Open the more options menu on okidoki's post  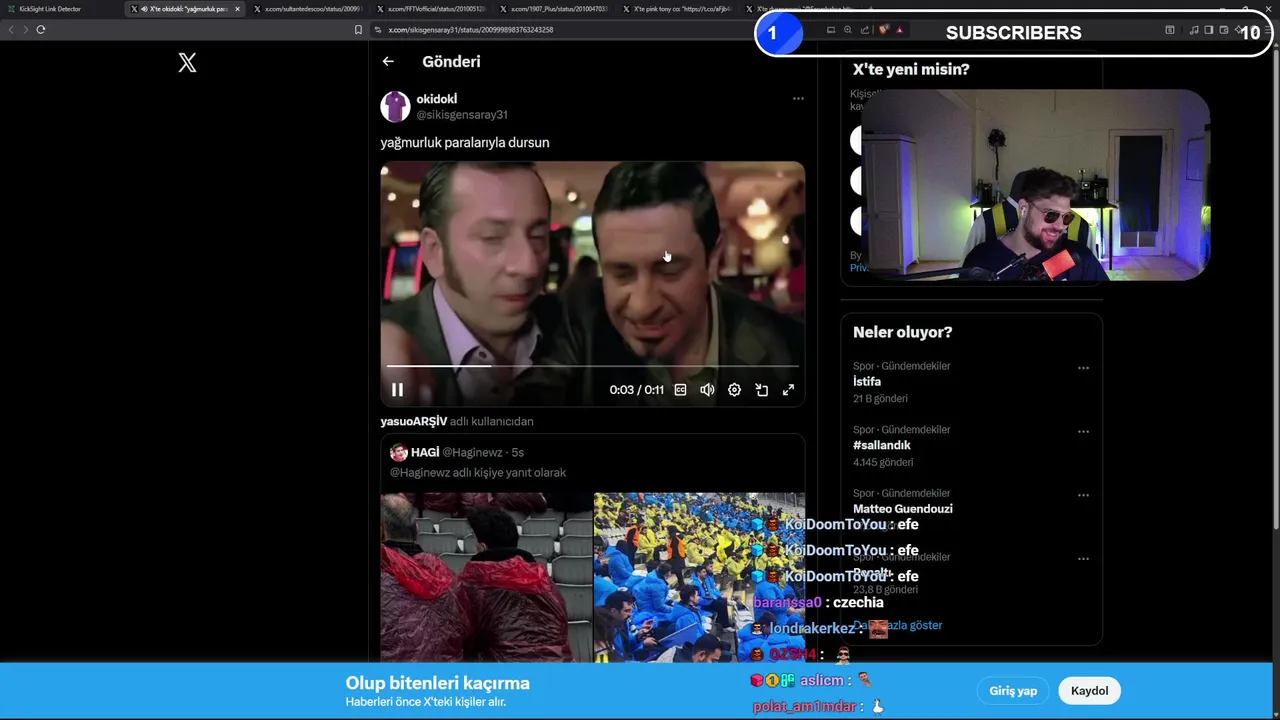798,99
